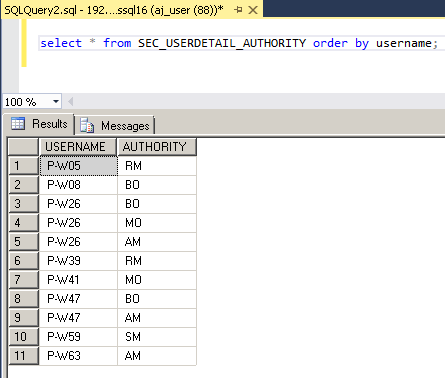The width and height of the screenshot is (445, 378).
Task: Click the P-W59 username cell
Action: tap(78, 337)
